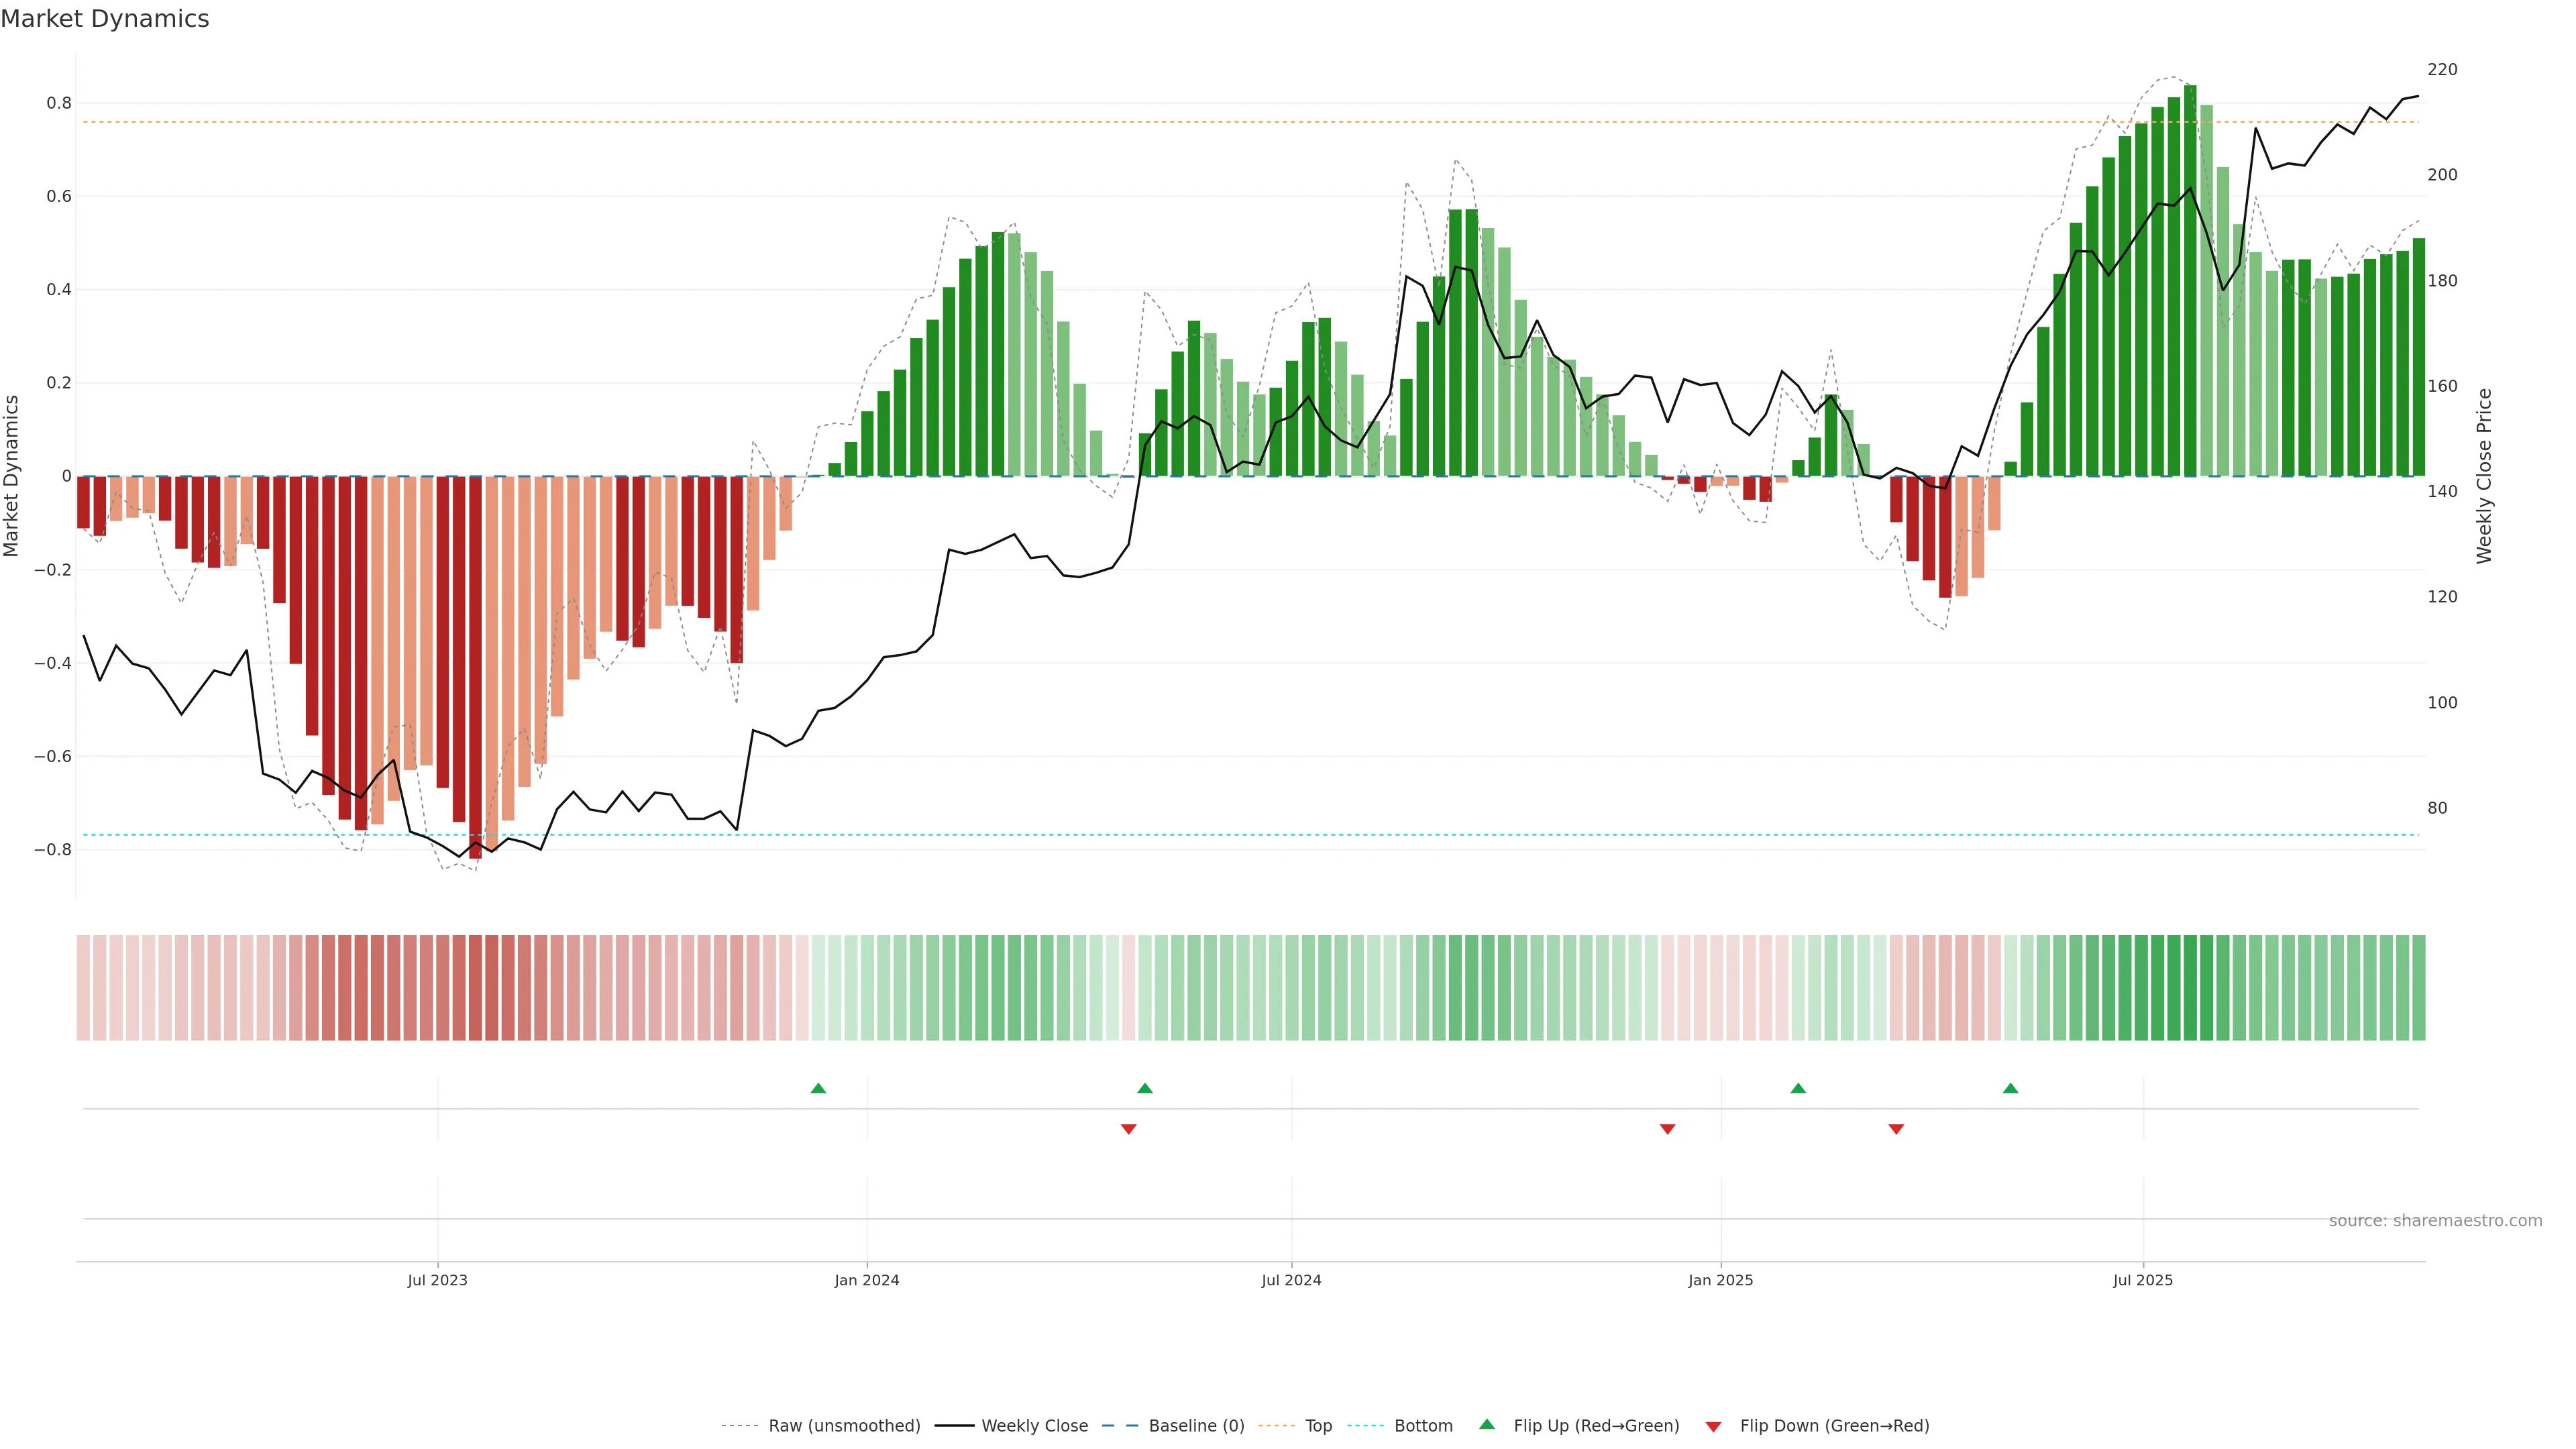Click the second green flip-up triangle marker
This screenshot has width=2576, height=1449.
pyautogui.click(x=1145, y=1088)
